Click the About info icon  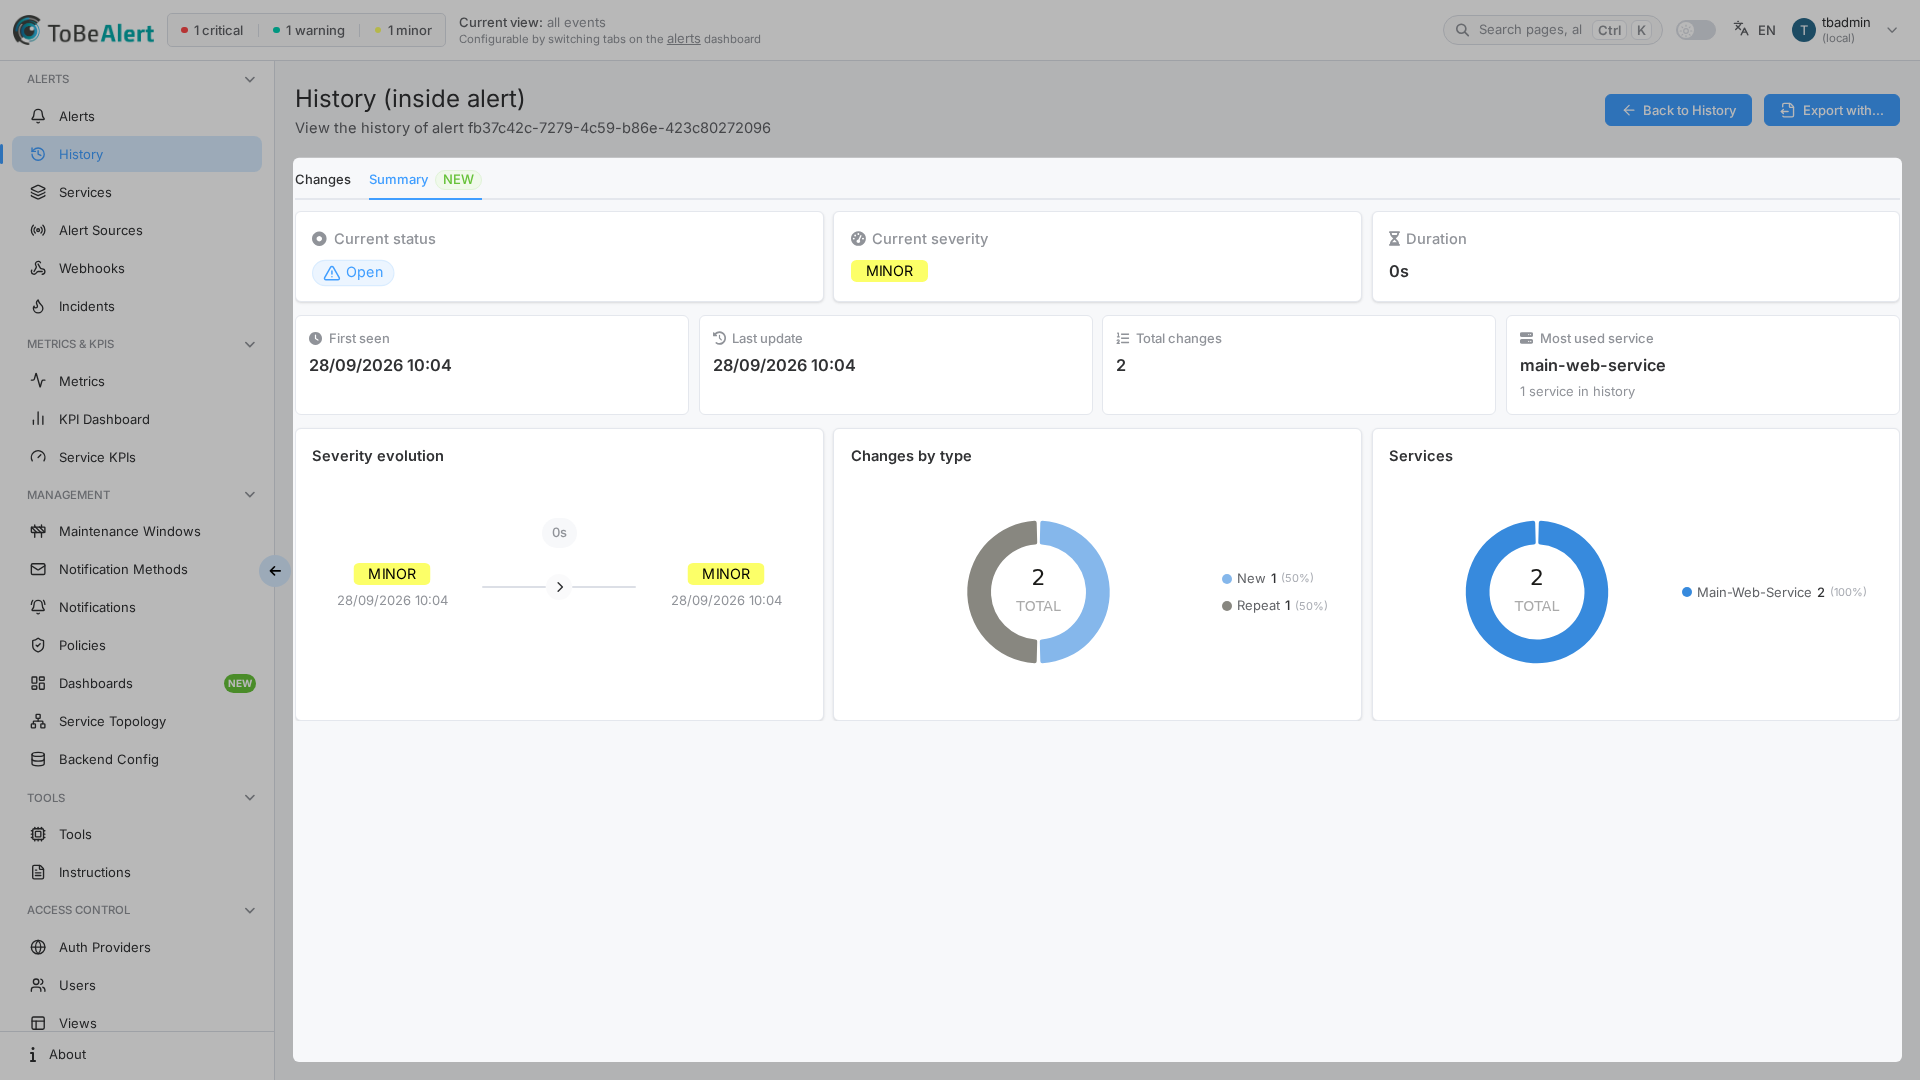pos(33,1054)
